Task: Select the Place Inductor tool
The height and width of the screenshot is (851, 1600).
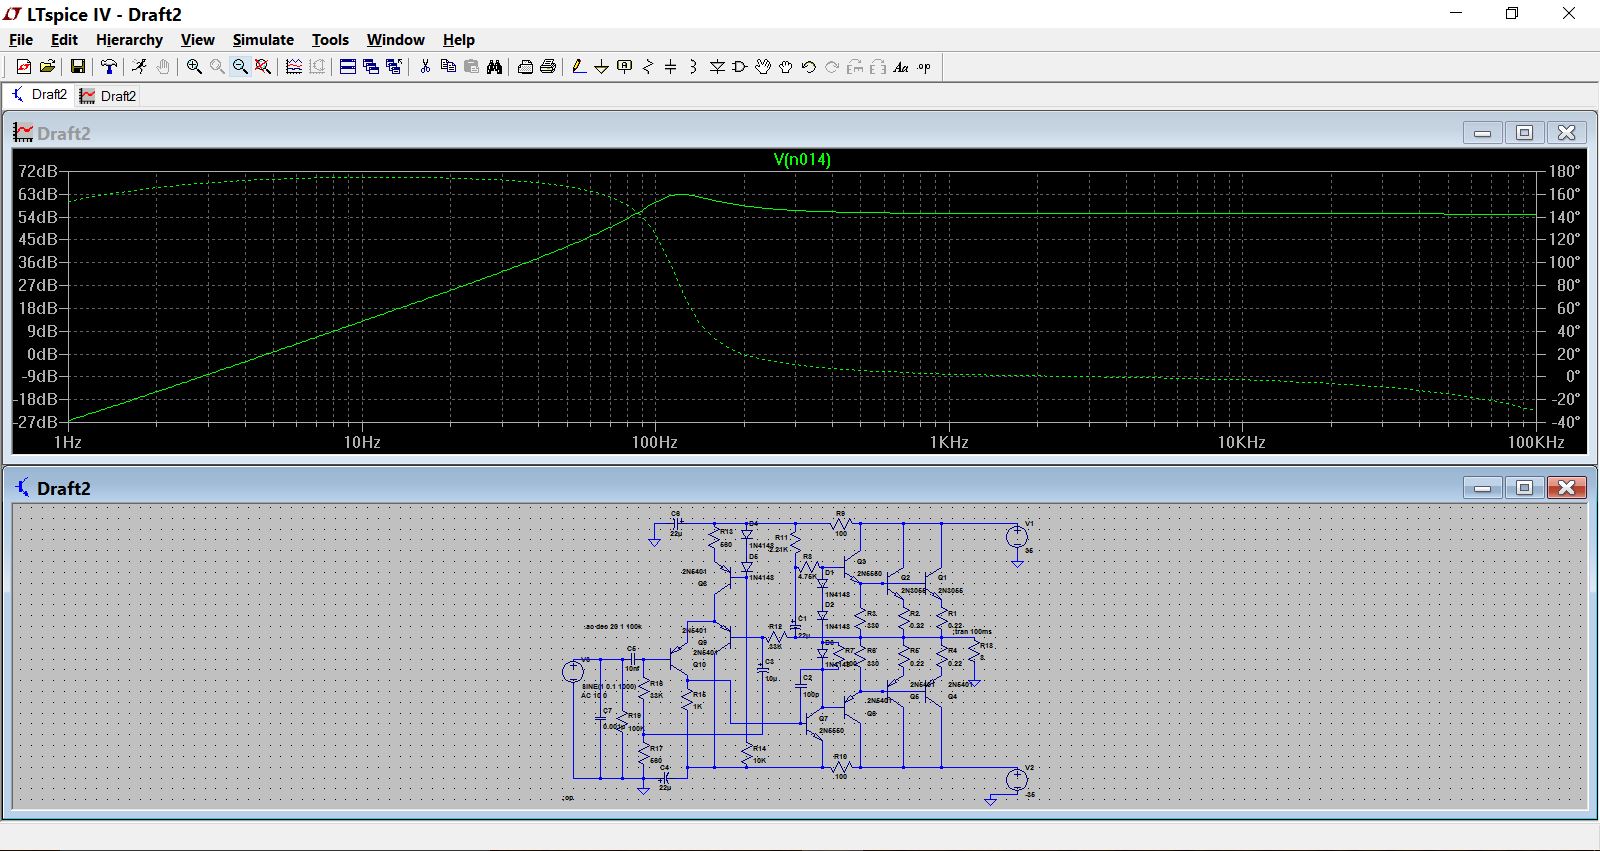Action: click(693, 67)
